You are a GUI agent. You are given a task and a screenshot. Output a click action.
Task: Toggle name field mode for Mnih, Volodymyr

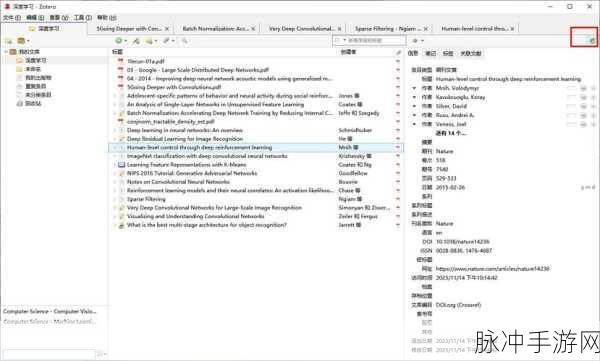pyautogui.click(x=572, y=88)
